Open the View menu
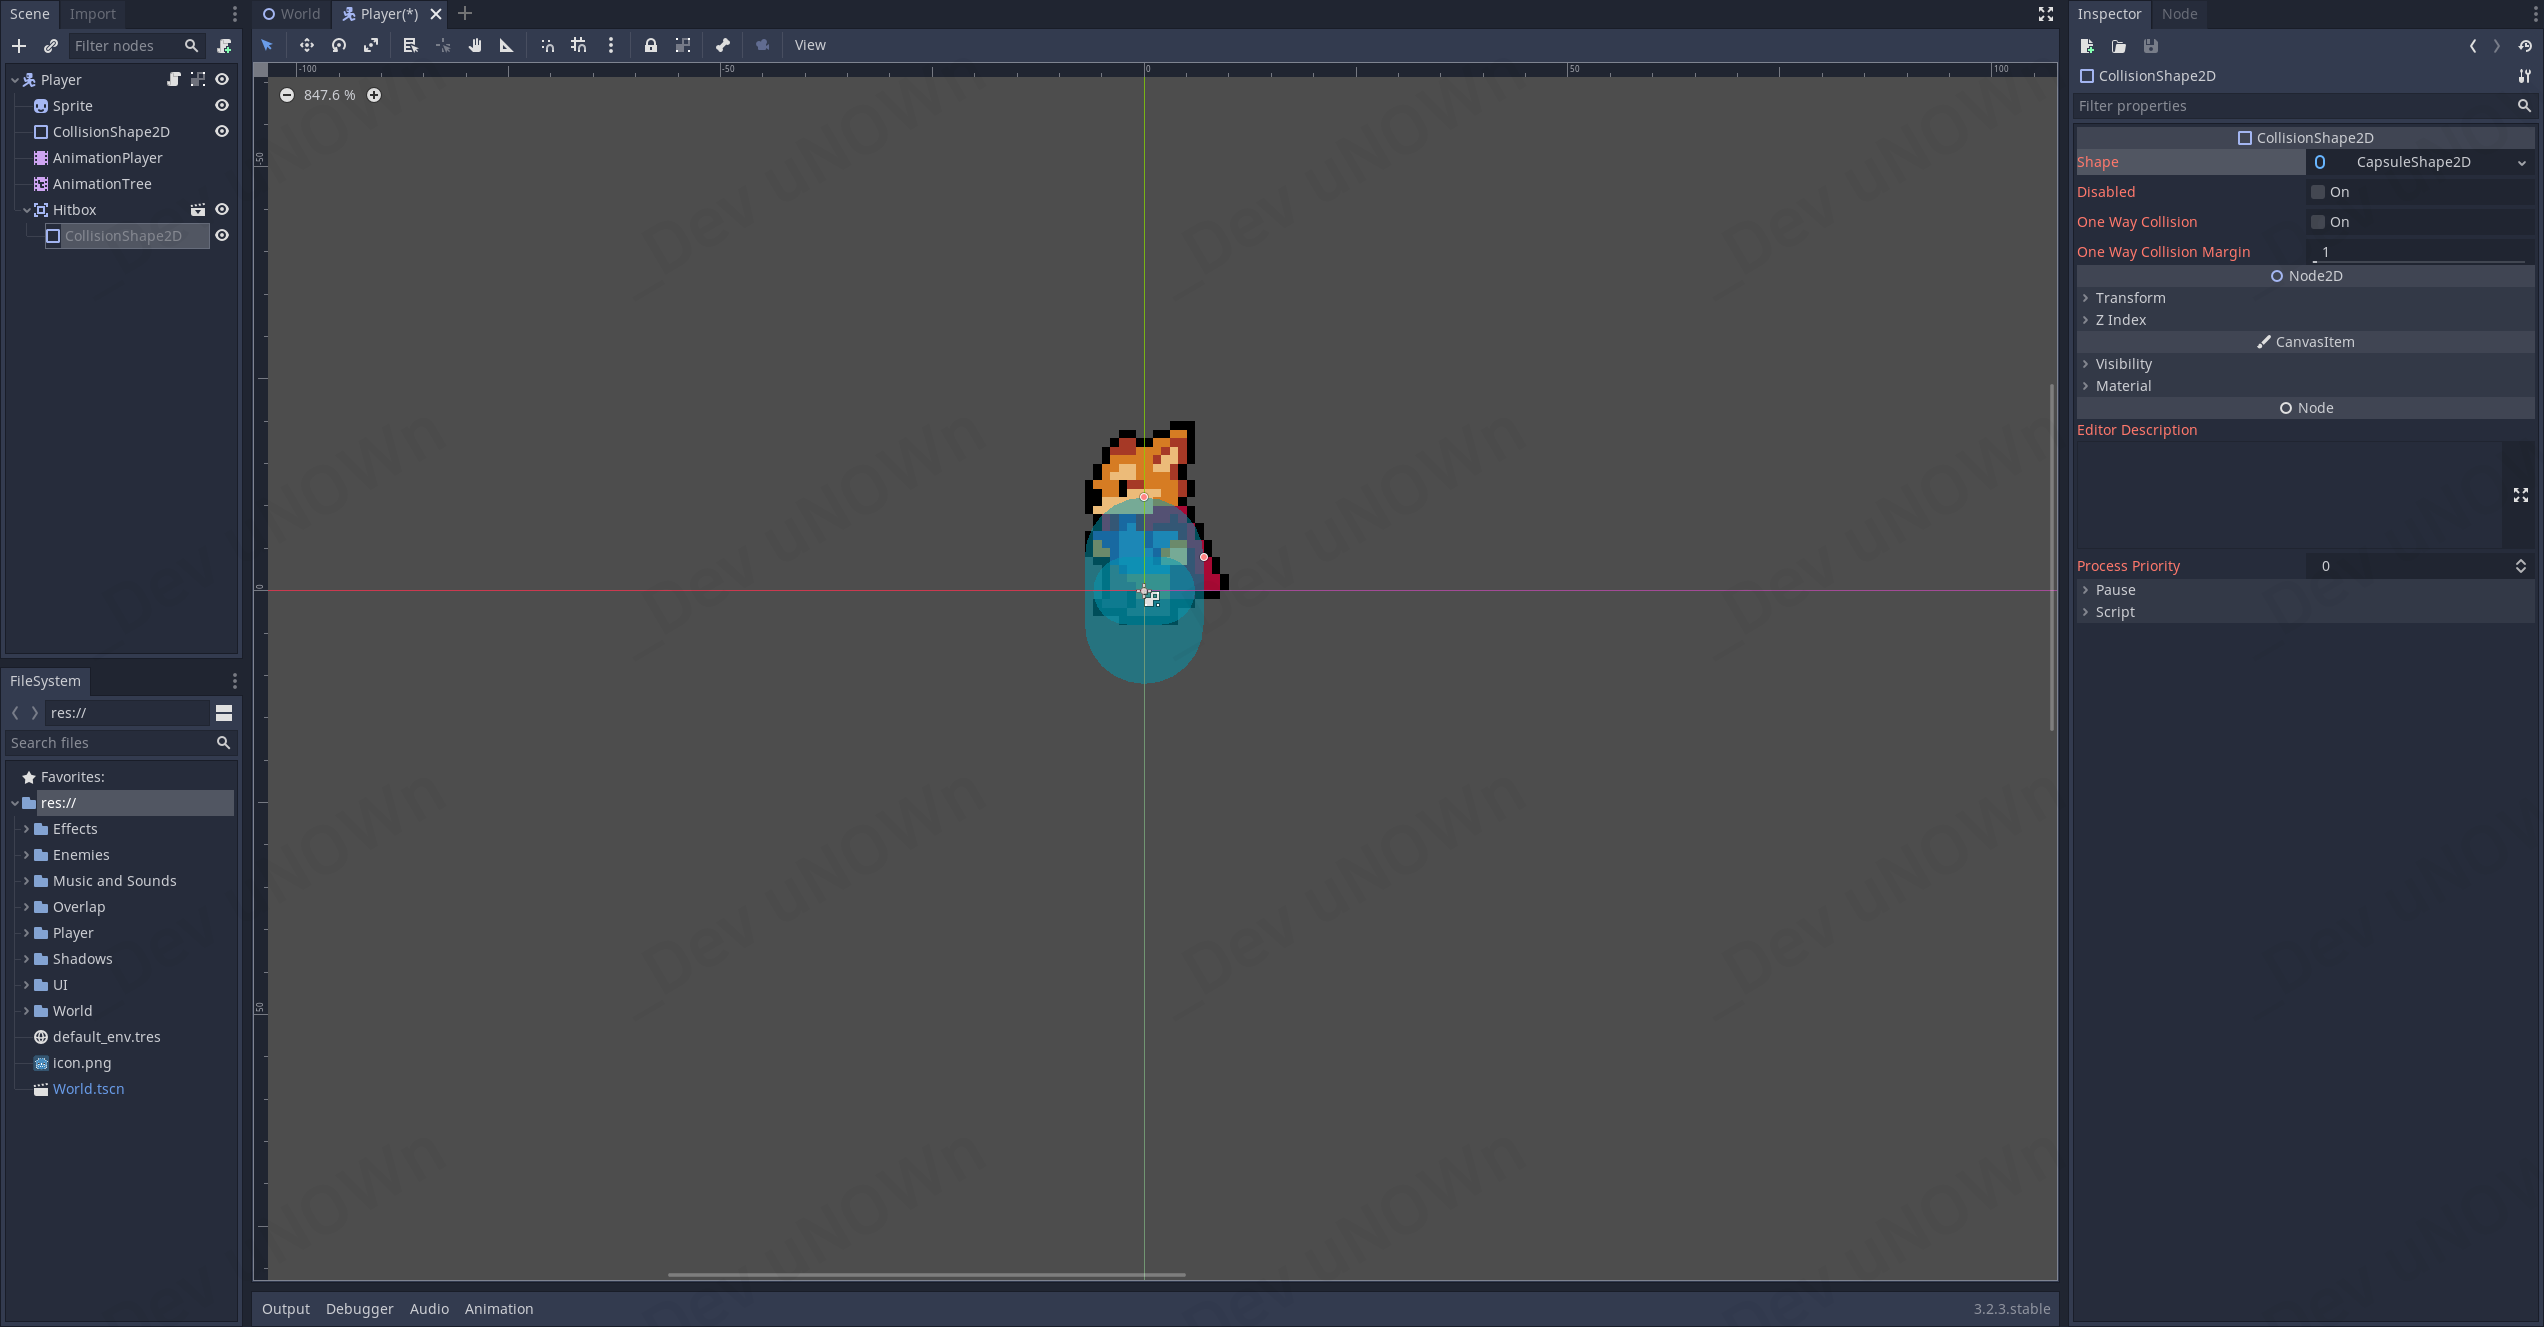Viewport: 2544px width, 1327px height. (810, 45)
